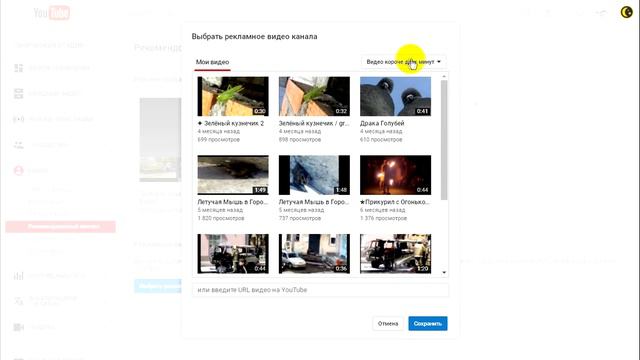
Task: Click the video list scrollbar thumb
Action: point(444,140)
